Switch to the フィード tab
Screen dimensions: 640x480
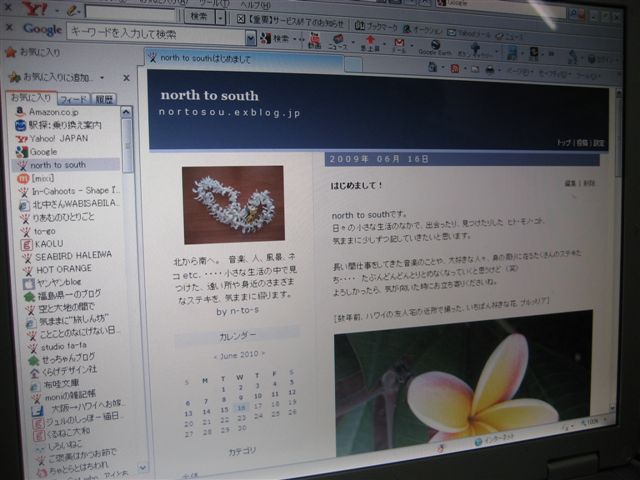click(73, 99)
